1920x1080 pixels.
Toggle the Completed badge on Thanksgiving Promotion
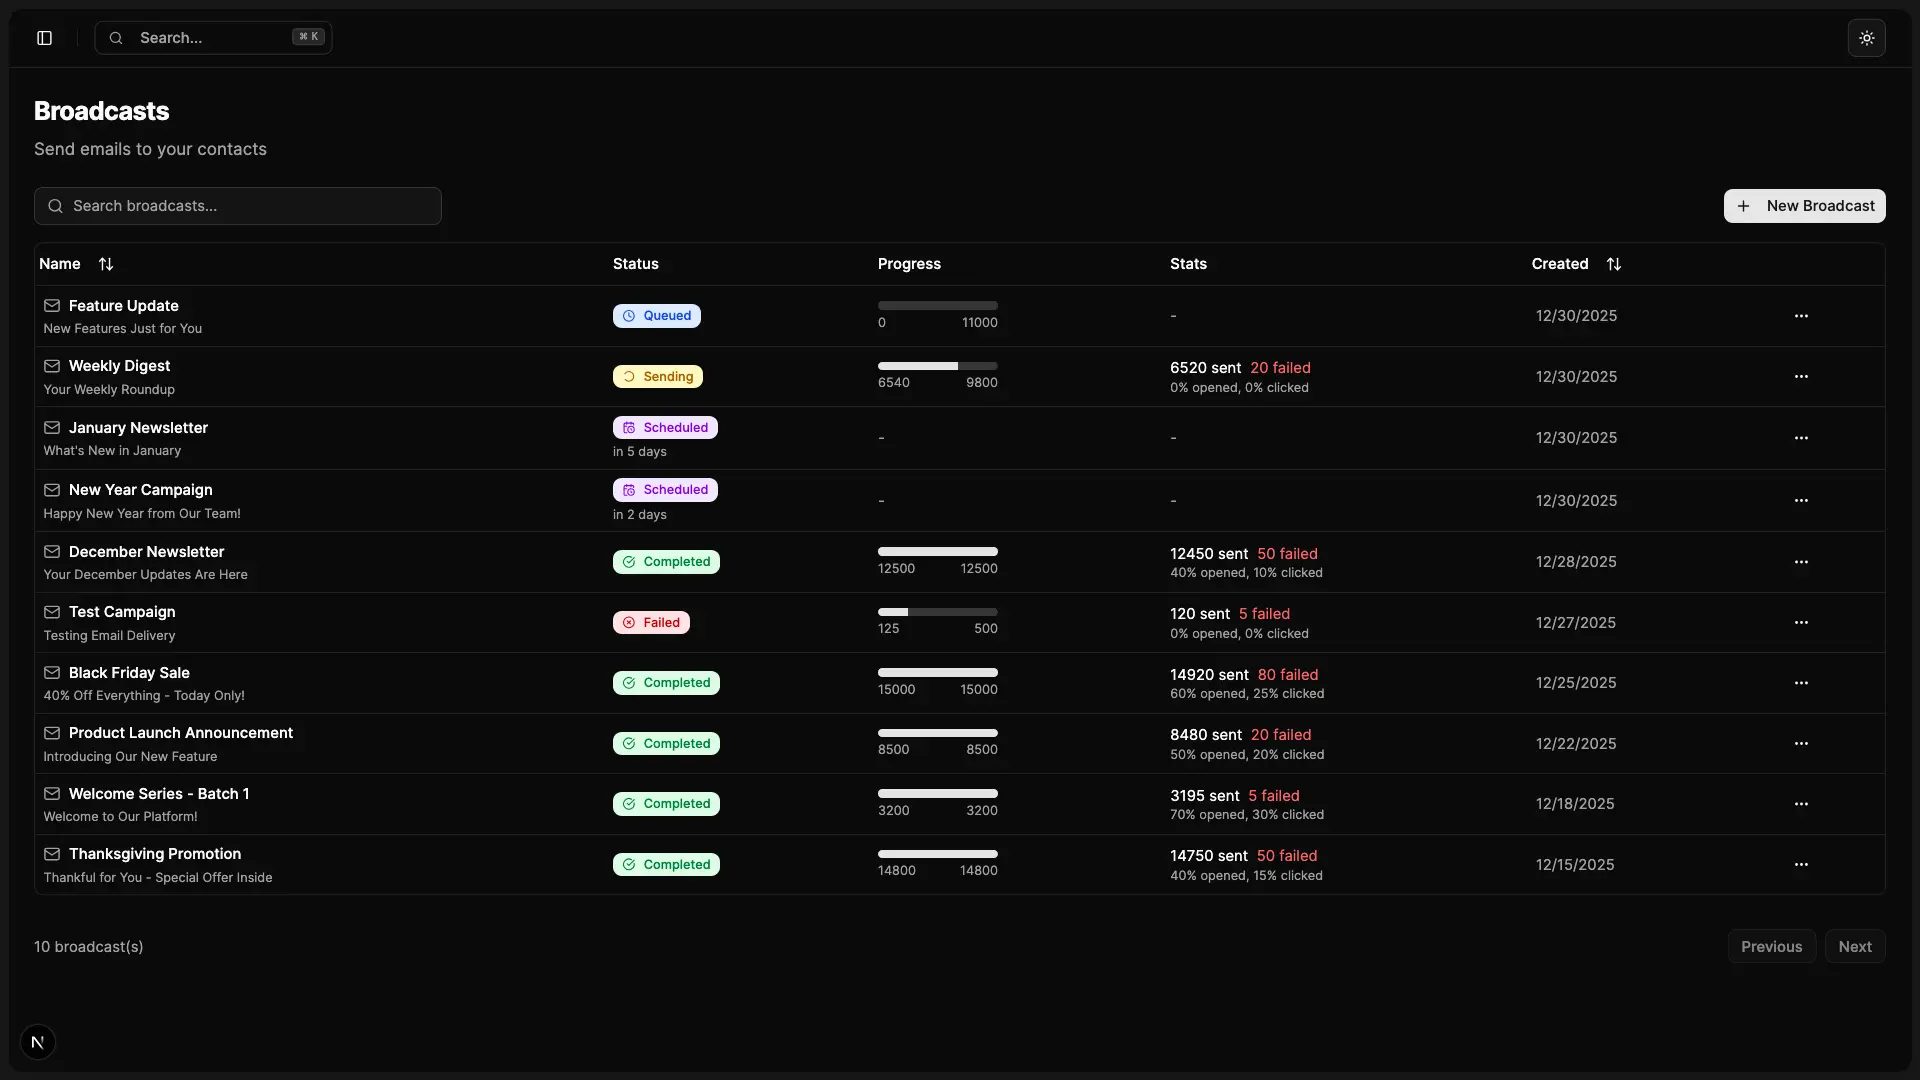(x=667, y=864)
